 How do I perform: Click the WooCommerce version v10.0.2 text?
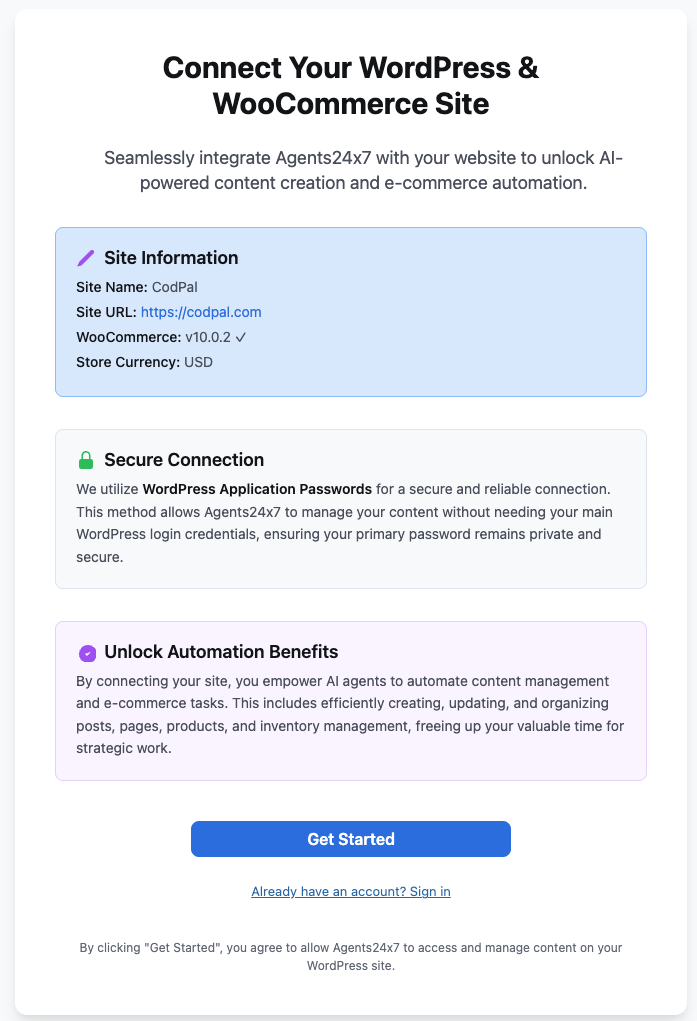pos(208,337)
